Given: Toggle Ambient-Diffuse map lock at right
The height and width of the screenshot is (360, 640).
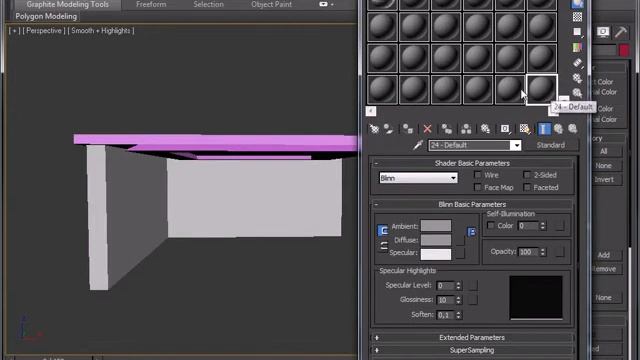Looking at the screenshot, I should (x=471, y=232).
